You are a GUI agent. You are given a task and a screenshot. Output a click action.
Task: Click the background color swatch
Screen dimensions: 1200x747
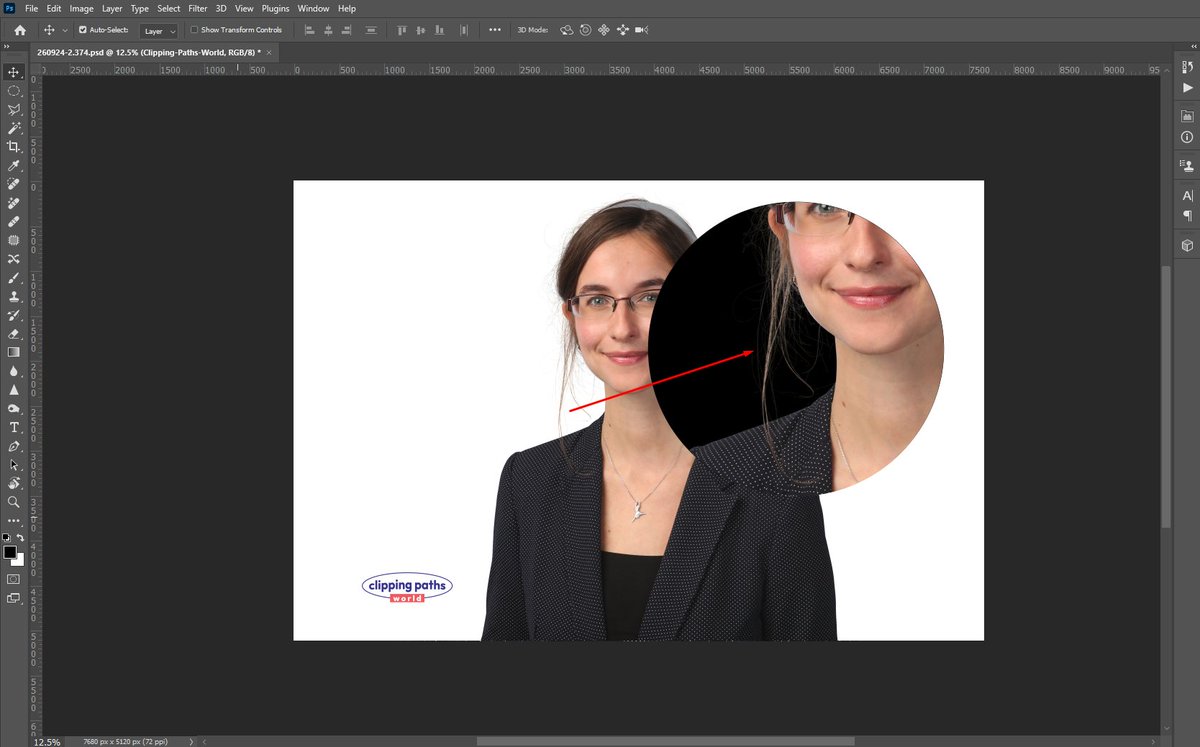point(19,560)
